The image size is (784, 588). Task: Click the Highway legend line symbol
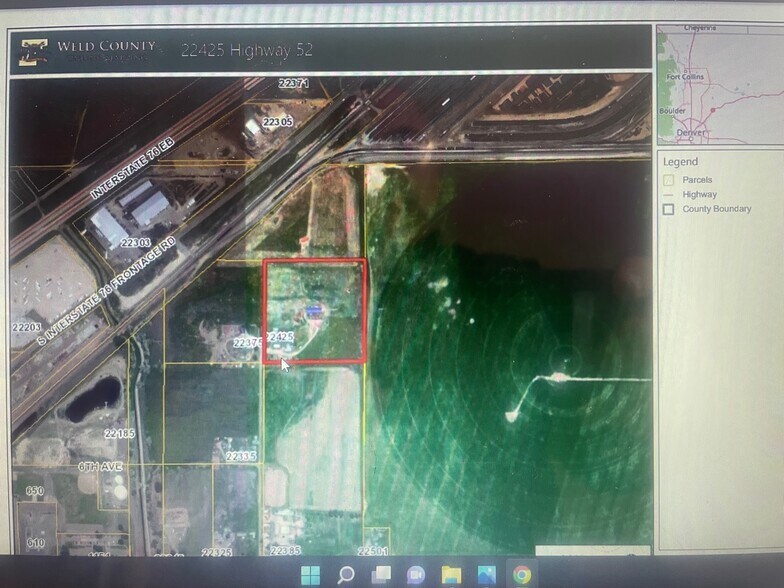click(668, 195)
